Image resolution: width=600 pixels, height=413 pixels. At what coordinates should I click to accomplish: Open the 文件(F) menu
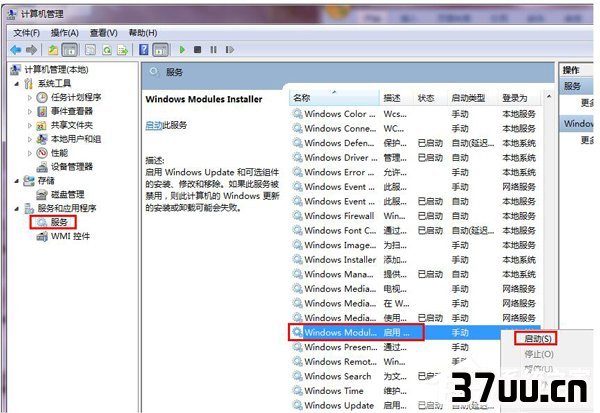pos(26,33)
